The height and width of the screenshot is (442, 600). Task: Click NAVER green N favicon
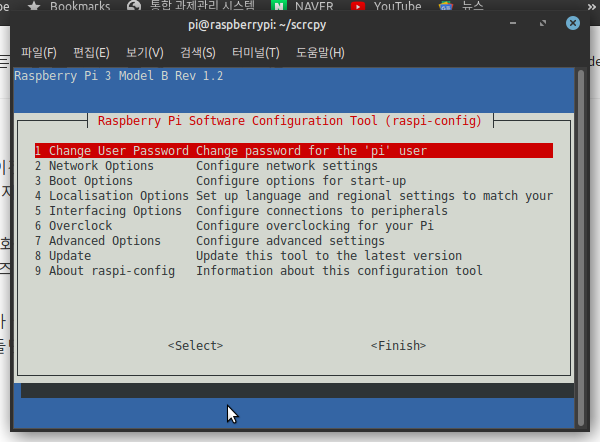point(279,6)
